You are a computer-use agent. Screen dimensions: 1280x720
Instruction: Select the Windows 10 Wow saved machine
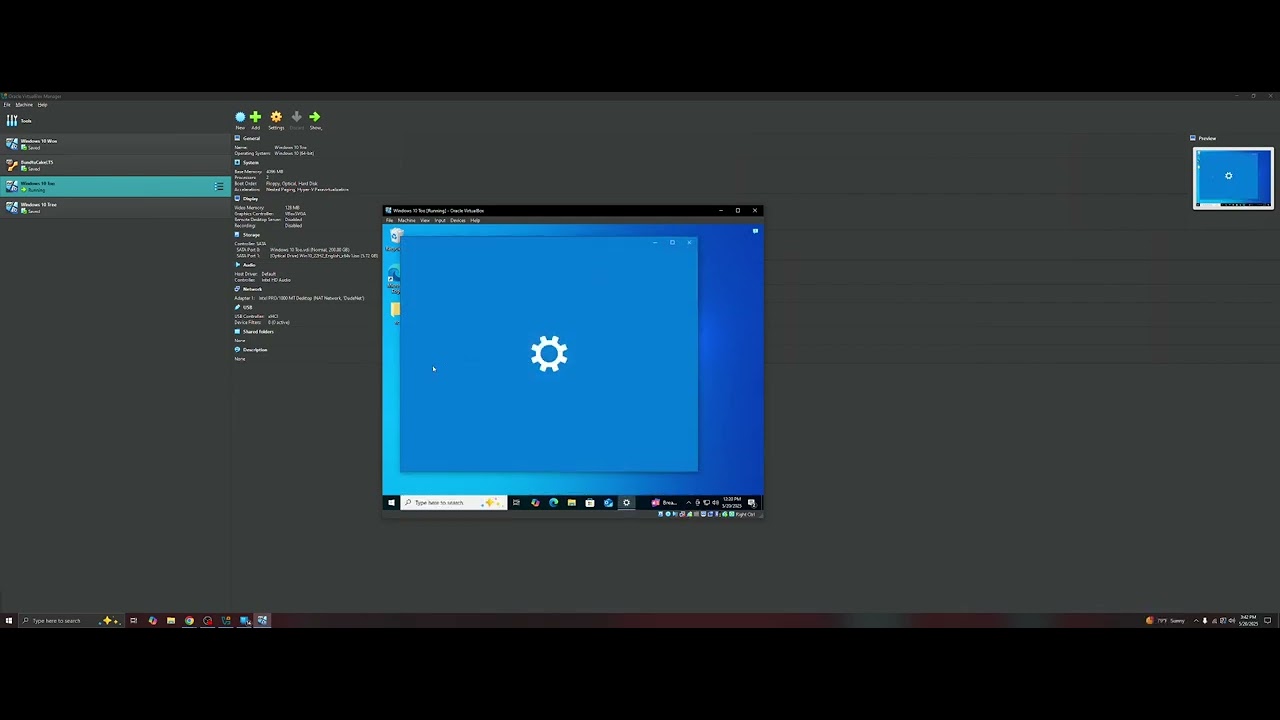(x=115, y=144)
